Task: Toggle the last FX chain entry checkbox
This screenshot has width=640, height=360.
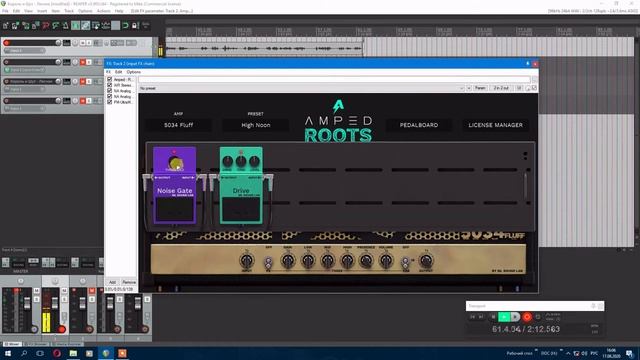Action: [109, 102]
